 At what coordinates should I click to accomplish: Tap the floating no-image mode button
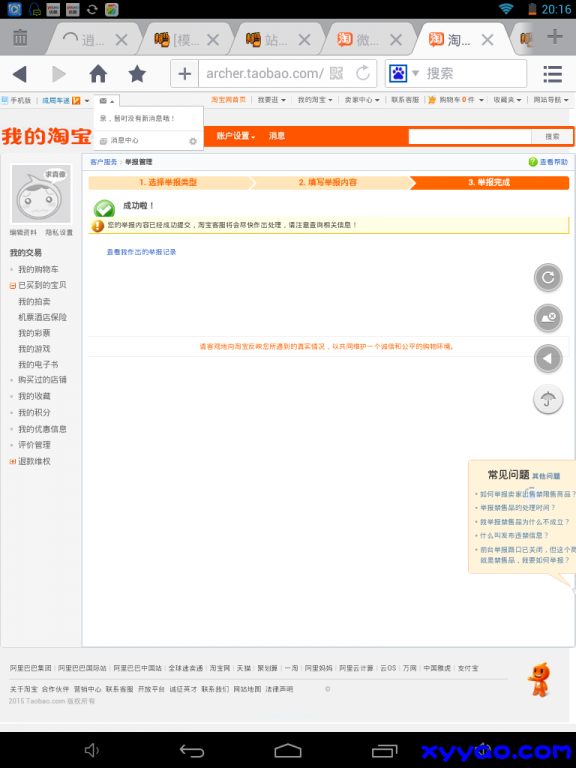coord(548,318)
